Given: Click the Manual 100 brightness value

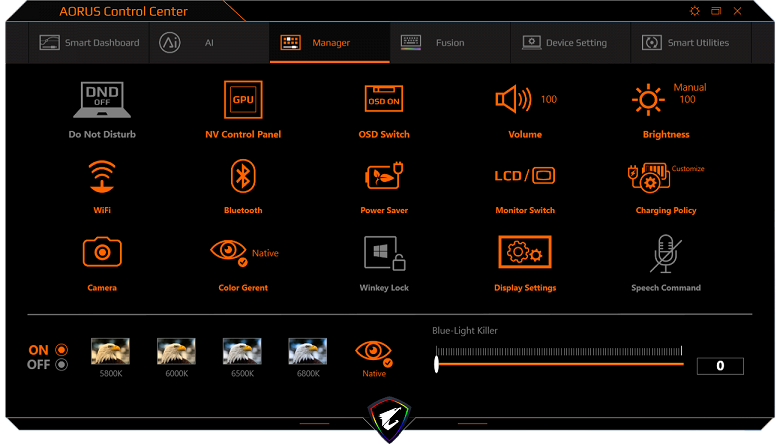Looking at the screenshot, I should click(689, 93).
